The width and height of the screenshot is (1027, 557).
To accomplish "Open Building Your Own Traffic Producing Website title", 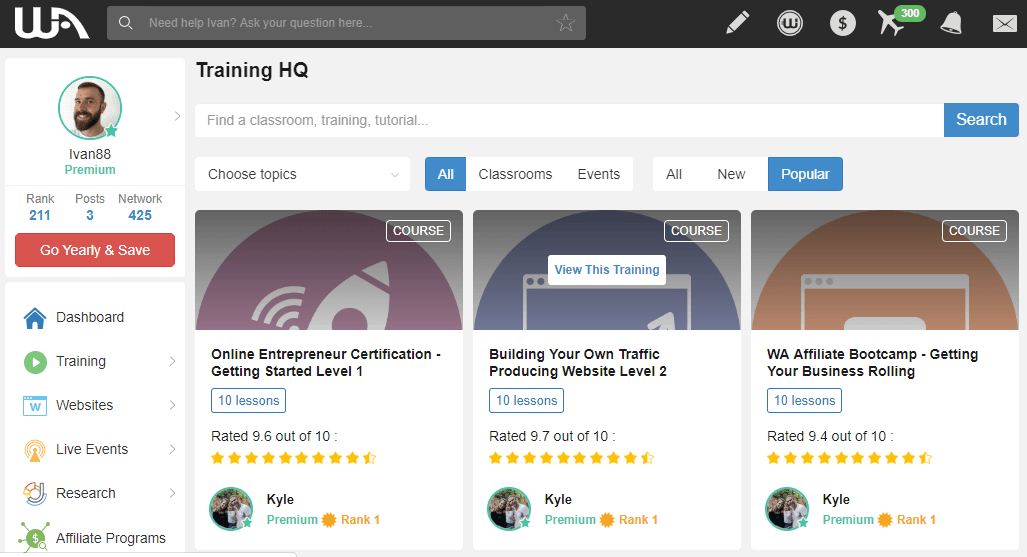I will [x=578, y=362].
